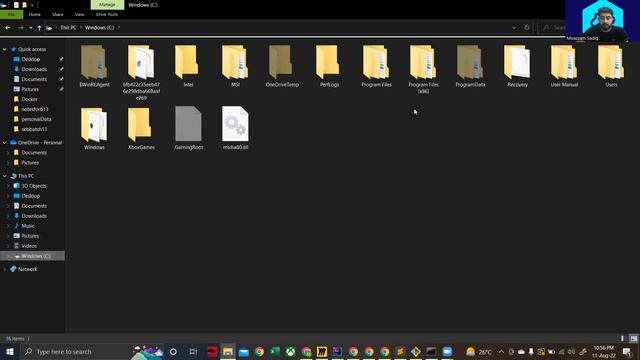Show hidden system tray icons
Image resolution: width=640 pixels, height=360 pixels.
[x=501, y=351]
